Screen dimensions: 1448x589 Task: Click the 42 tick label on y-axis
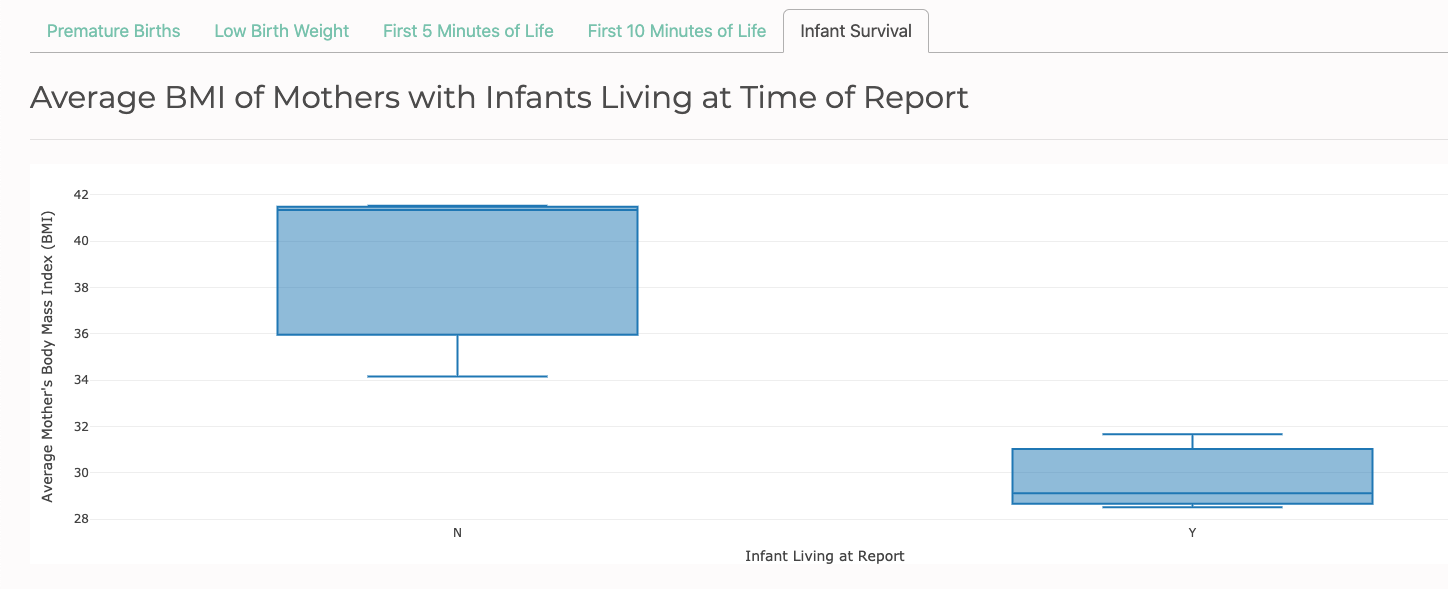tap(79, 194)
